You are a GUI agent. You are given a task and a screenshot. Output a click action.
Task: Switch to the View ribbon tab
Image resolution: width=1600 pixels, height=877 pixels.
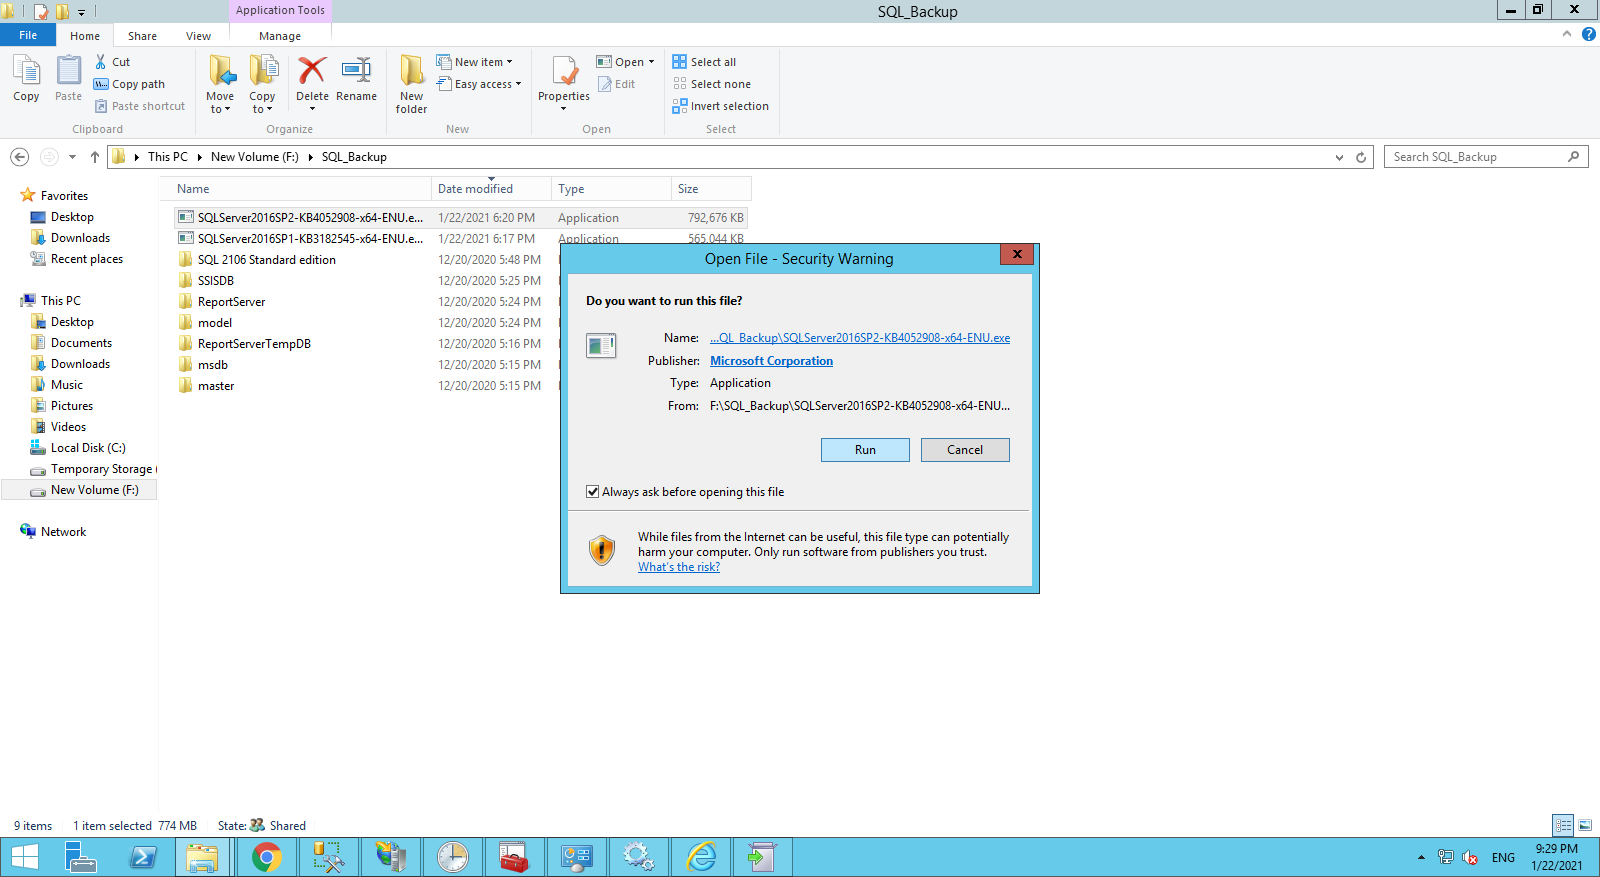point(198,36)
